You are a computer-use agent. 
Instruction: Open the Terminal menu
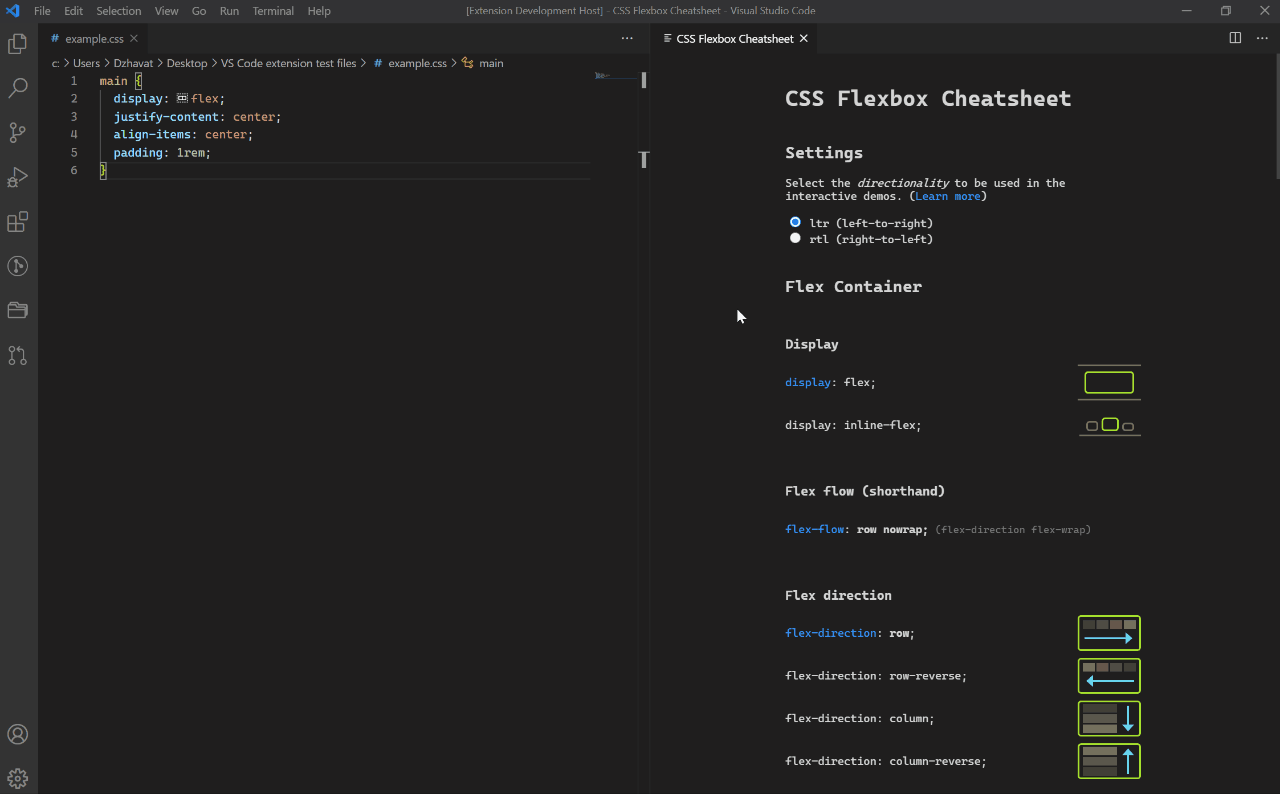(x=273, y=11)
